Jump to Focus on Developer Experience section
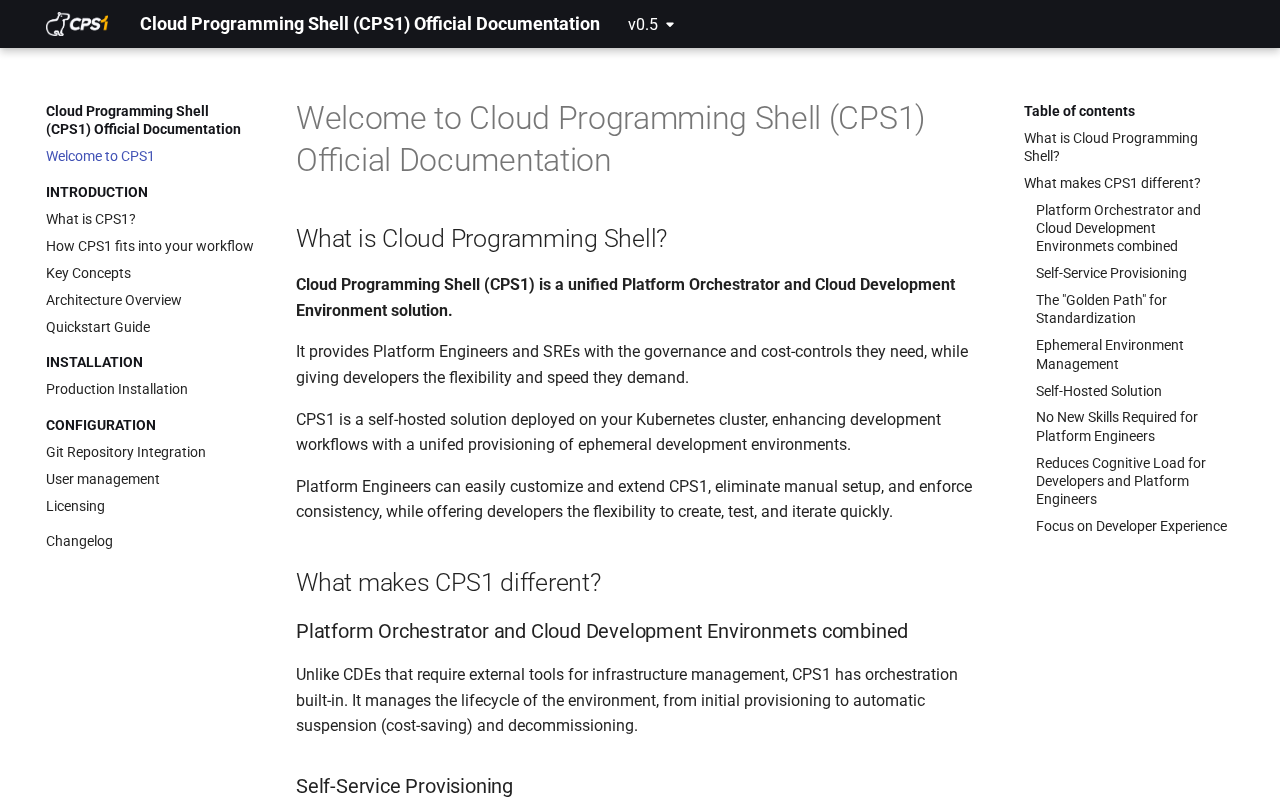1280x800 pixels. click(1131, 526)
